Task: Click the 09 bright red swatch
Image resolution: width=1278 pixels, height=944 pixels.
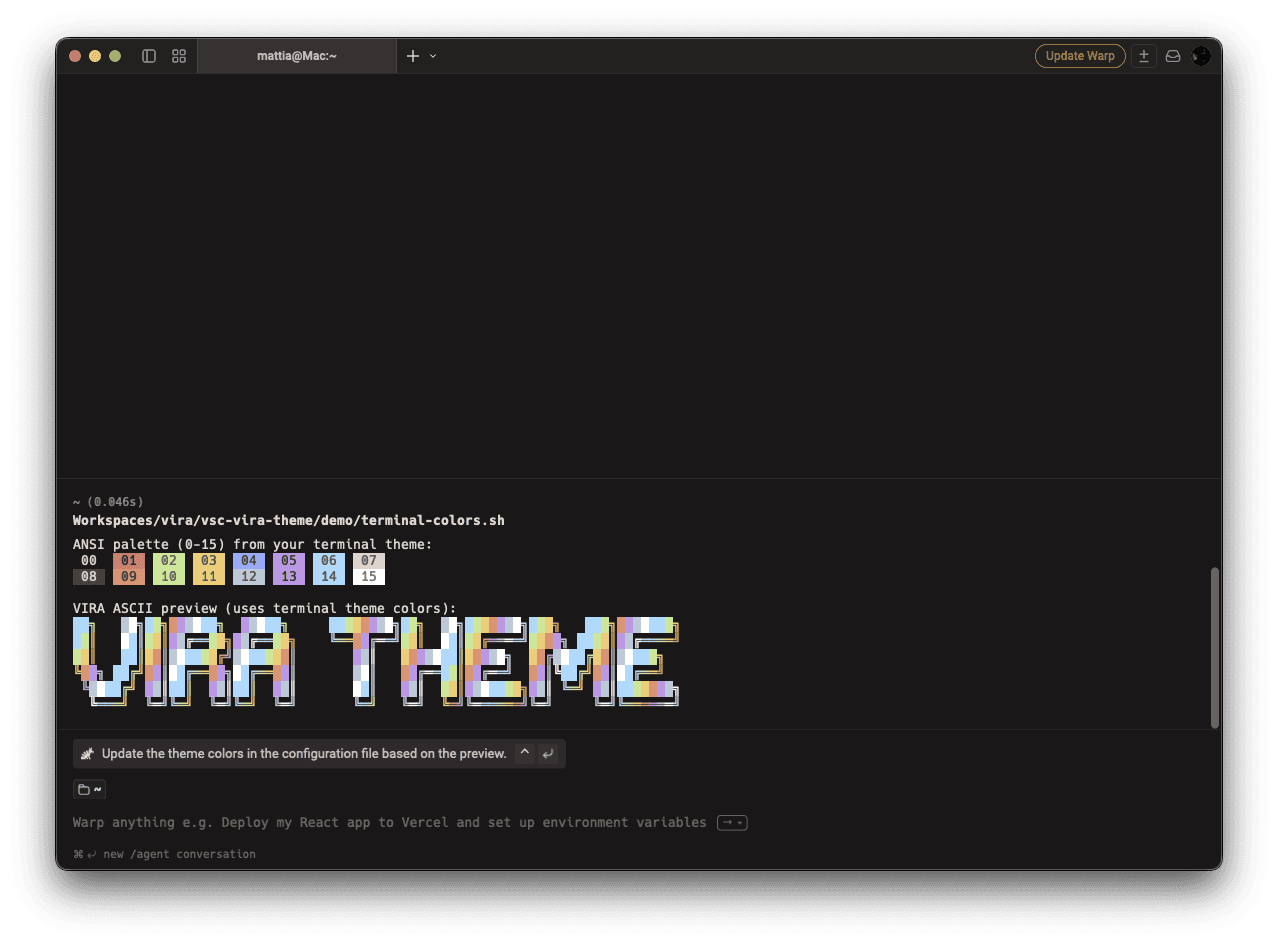Action: 129,577
